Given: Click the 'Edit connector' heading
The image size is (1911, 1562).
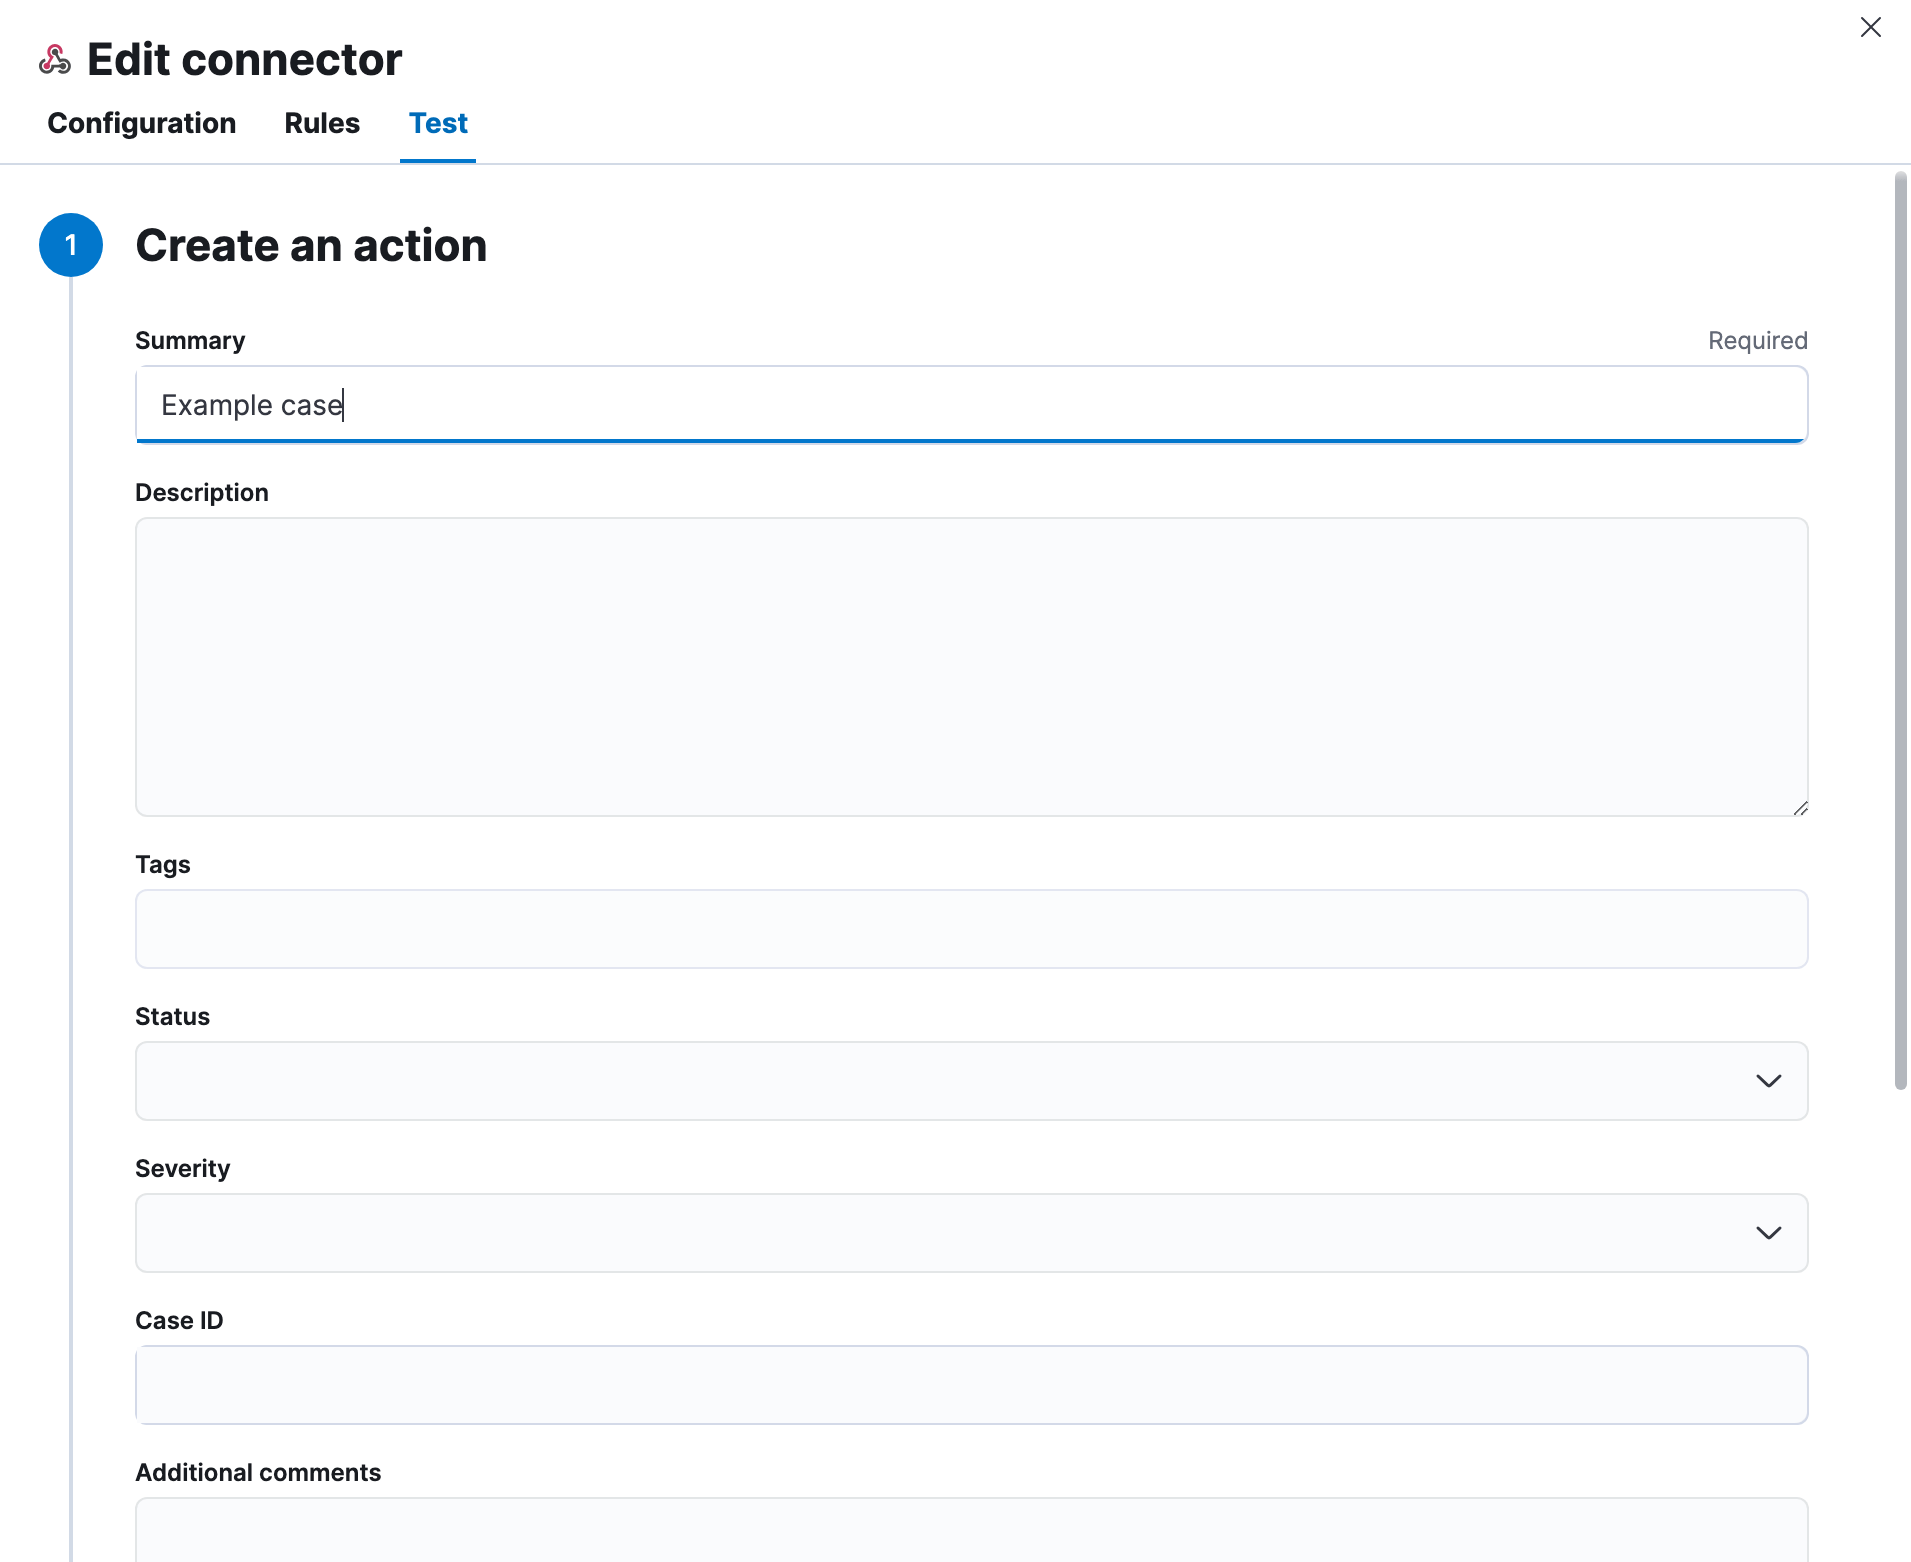Looking at the screenshot, I should (x=244, y=59).
